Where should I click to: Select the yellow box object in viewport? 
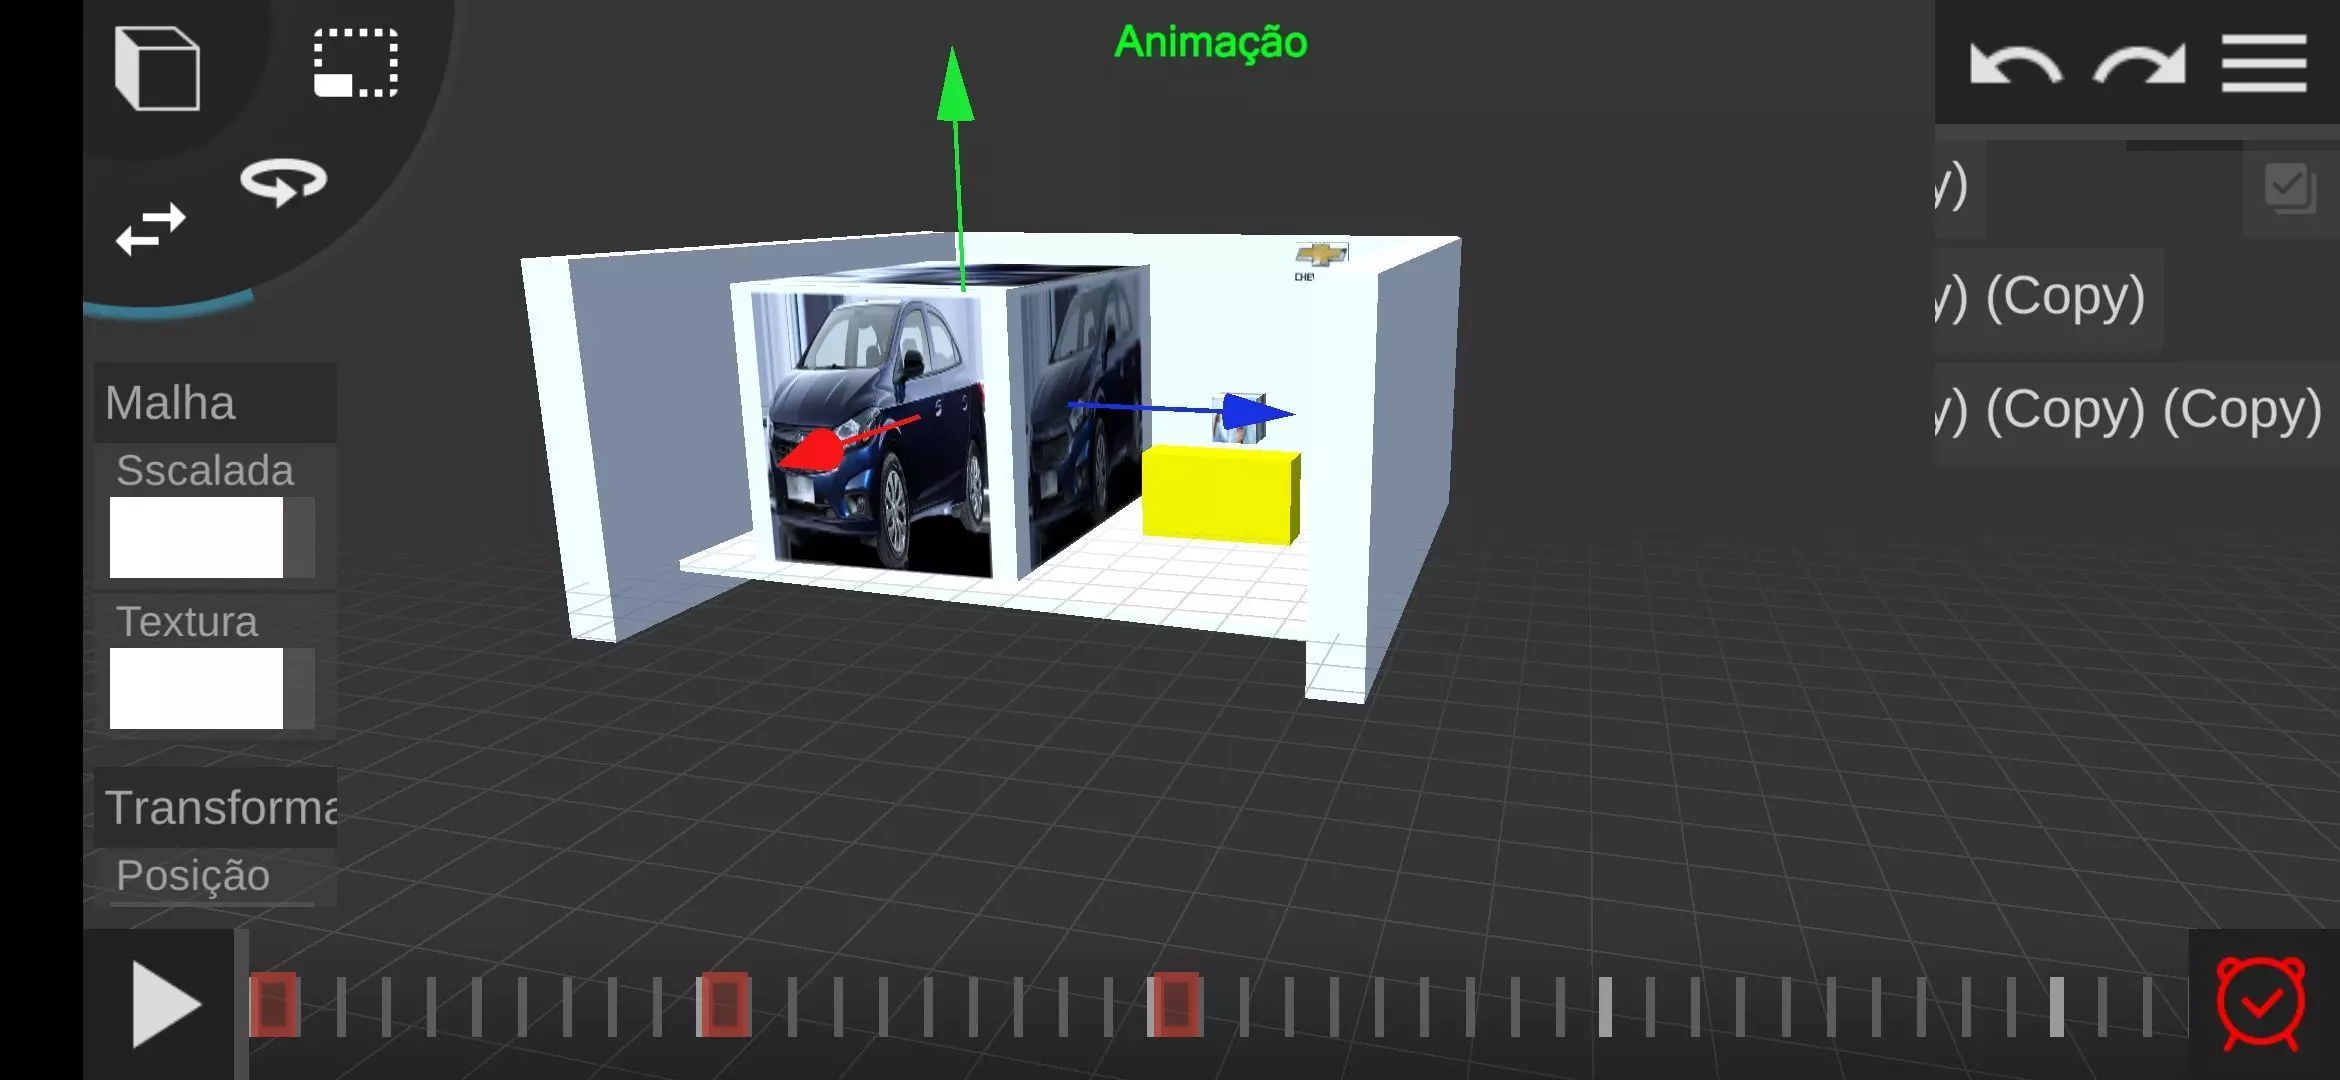click(1220, 495)
